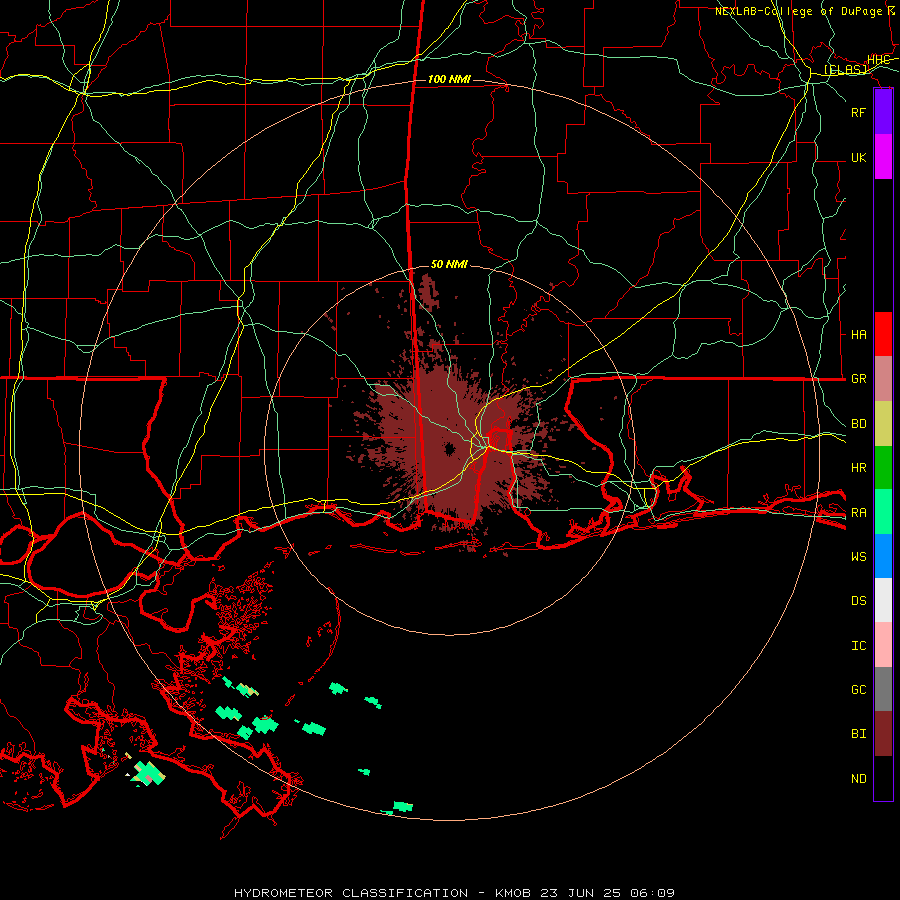Click the Hydrometeor Classification KMOB caption

tap(454, 893)
